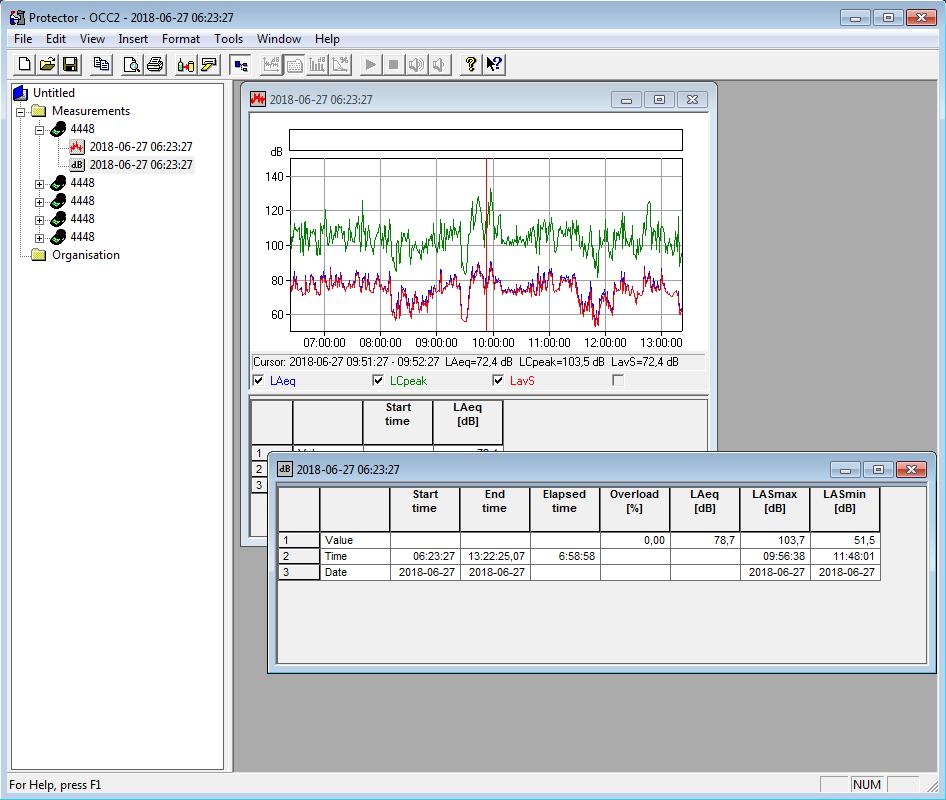The image size is (946, 800).
Task: Toggle the LavS checkbox under the chart
Action: point(498,380)
